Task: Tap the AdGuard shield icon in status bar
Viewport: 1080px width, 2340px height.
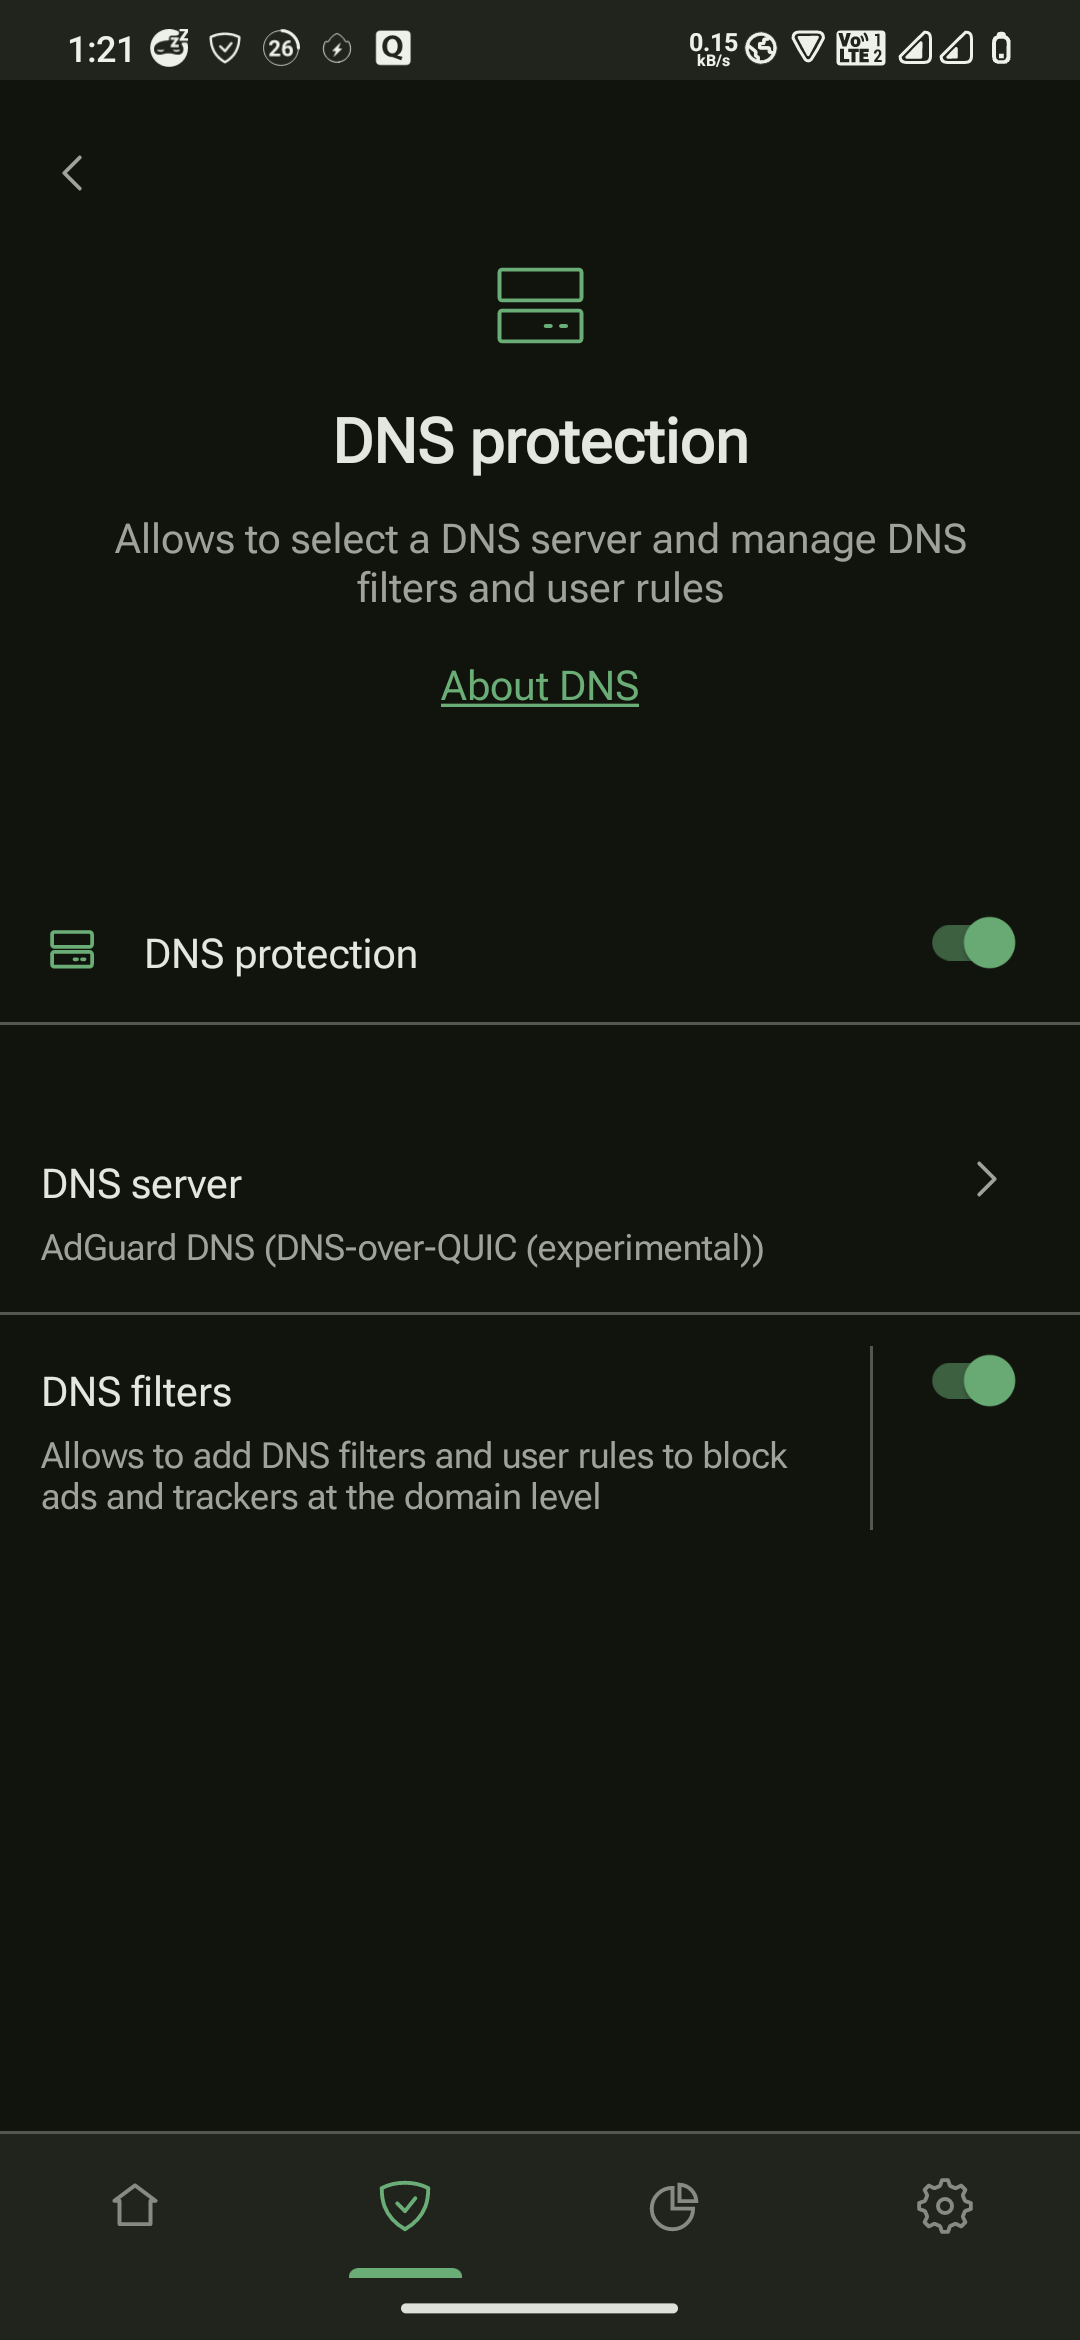Action: [224, 47]
